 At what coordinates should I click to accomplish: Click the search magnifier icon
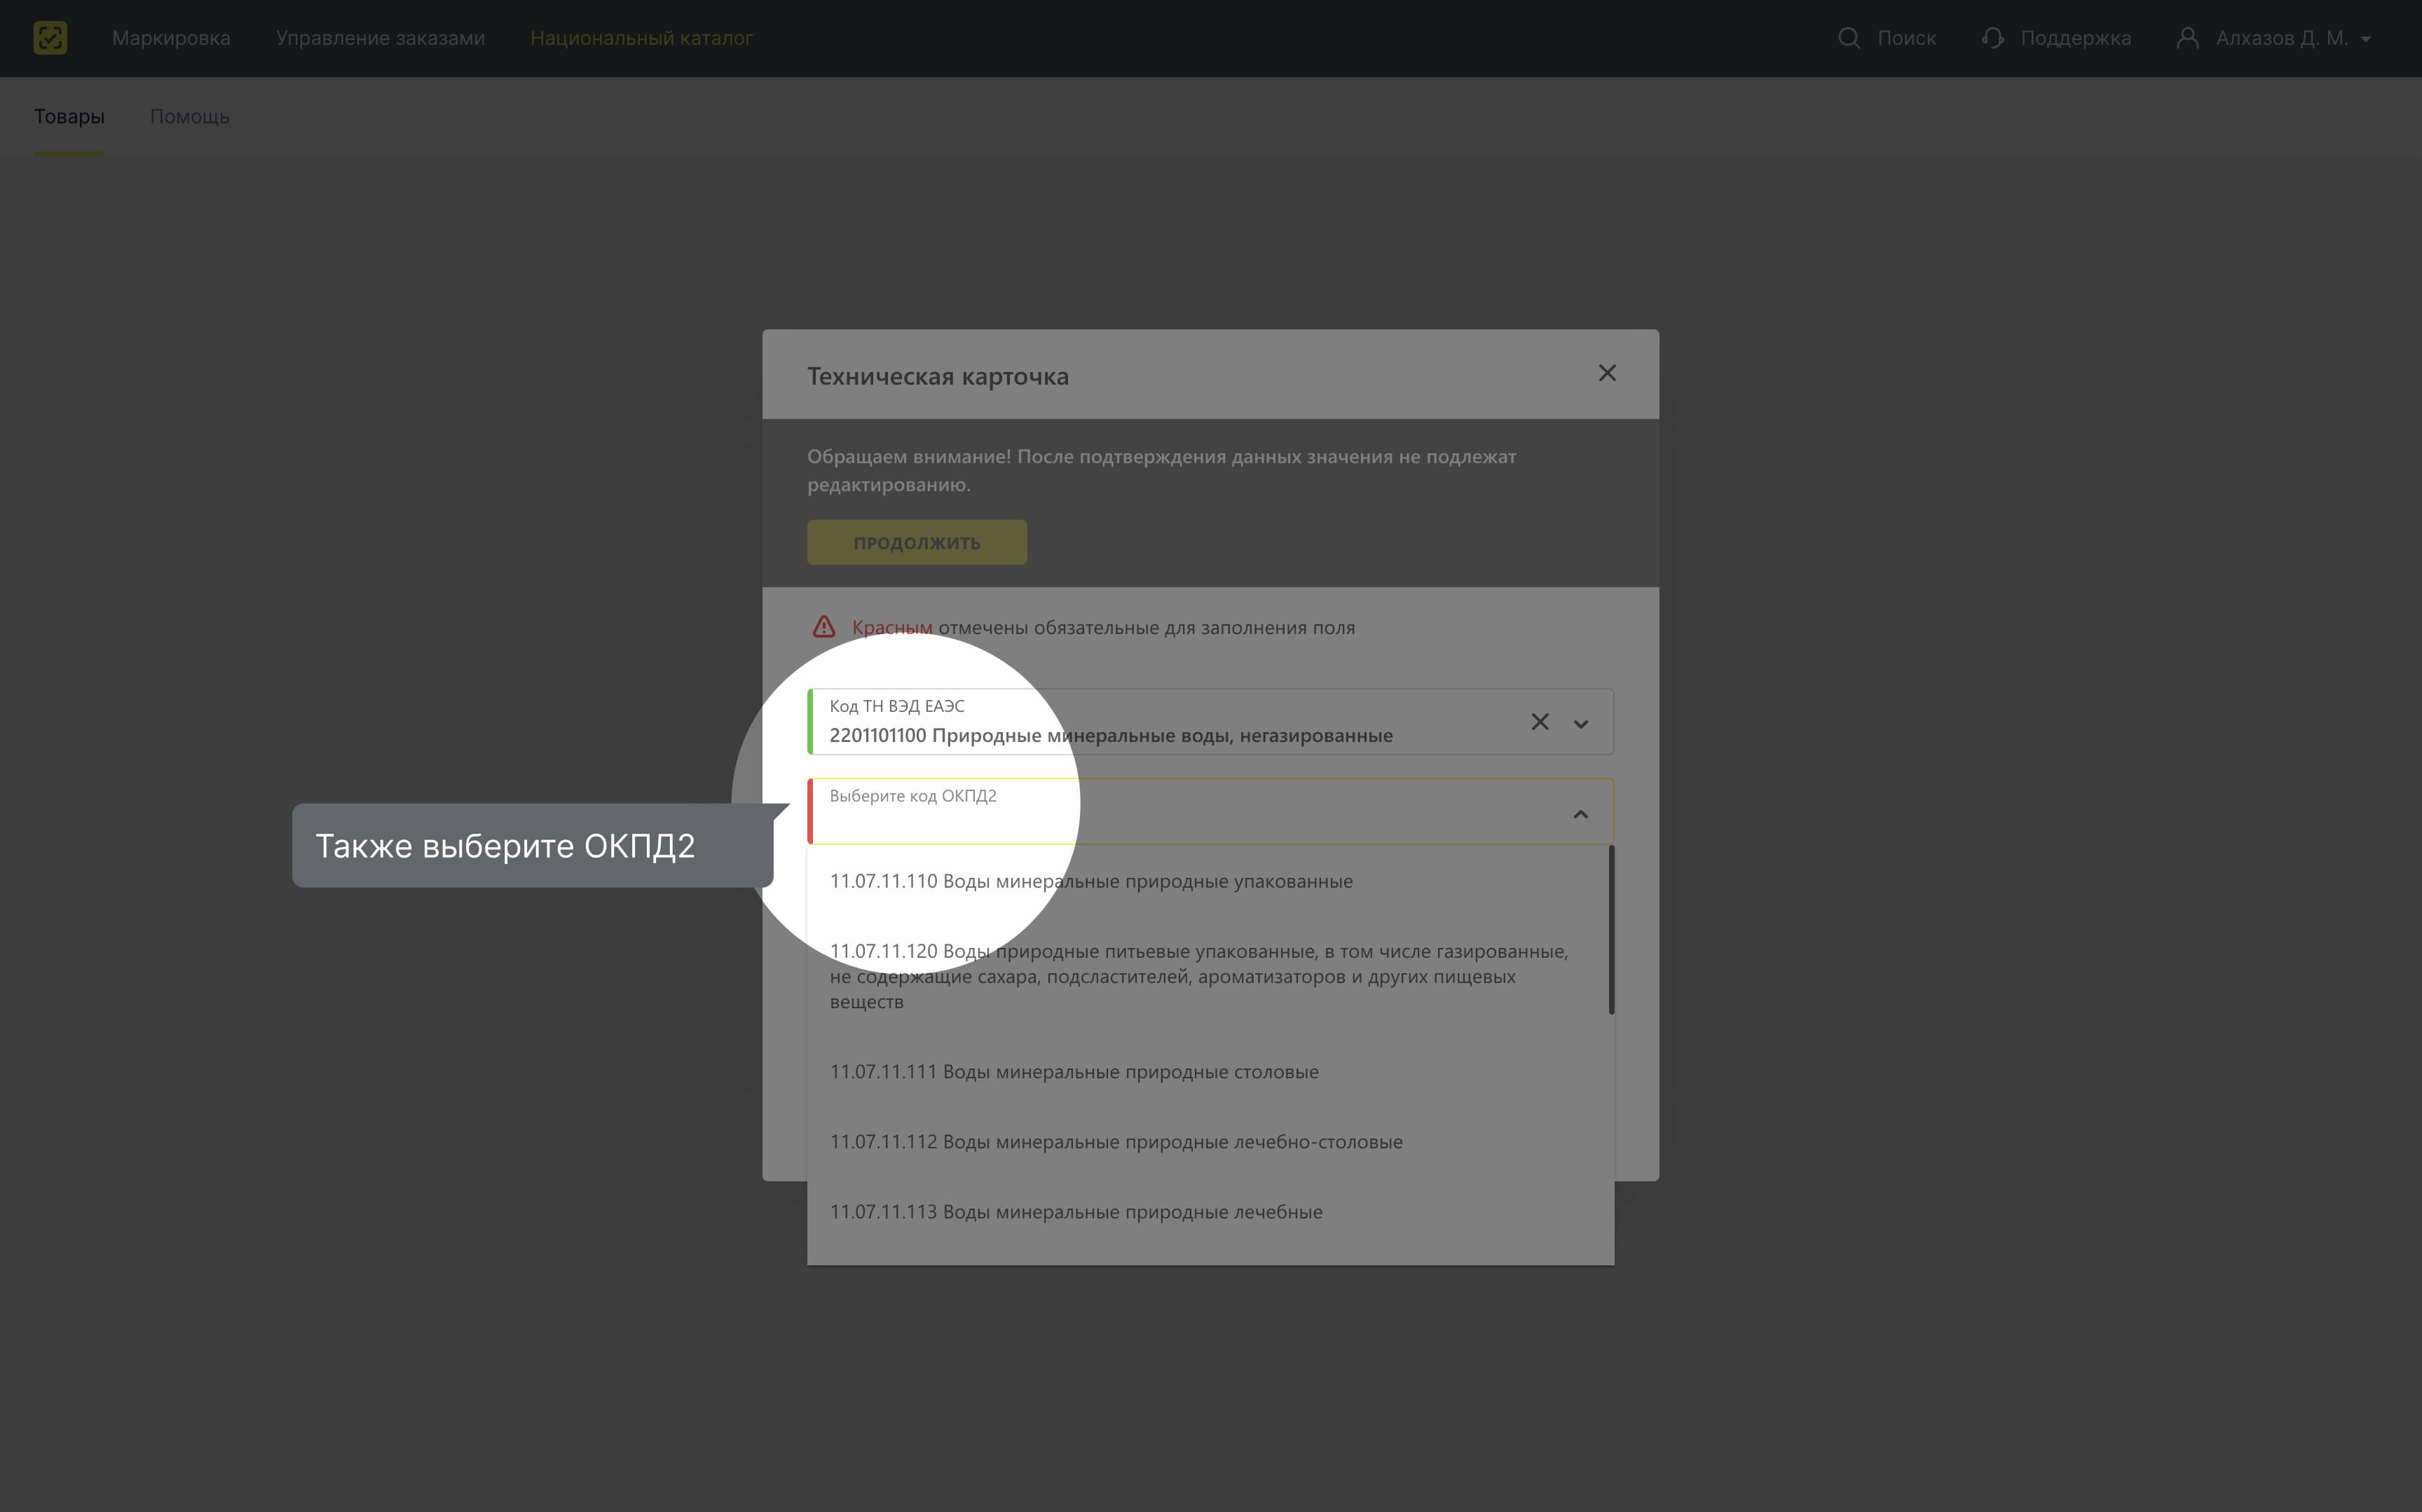tap(1849, 38)
